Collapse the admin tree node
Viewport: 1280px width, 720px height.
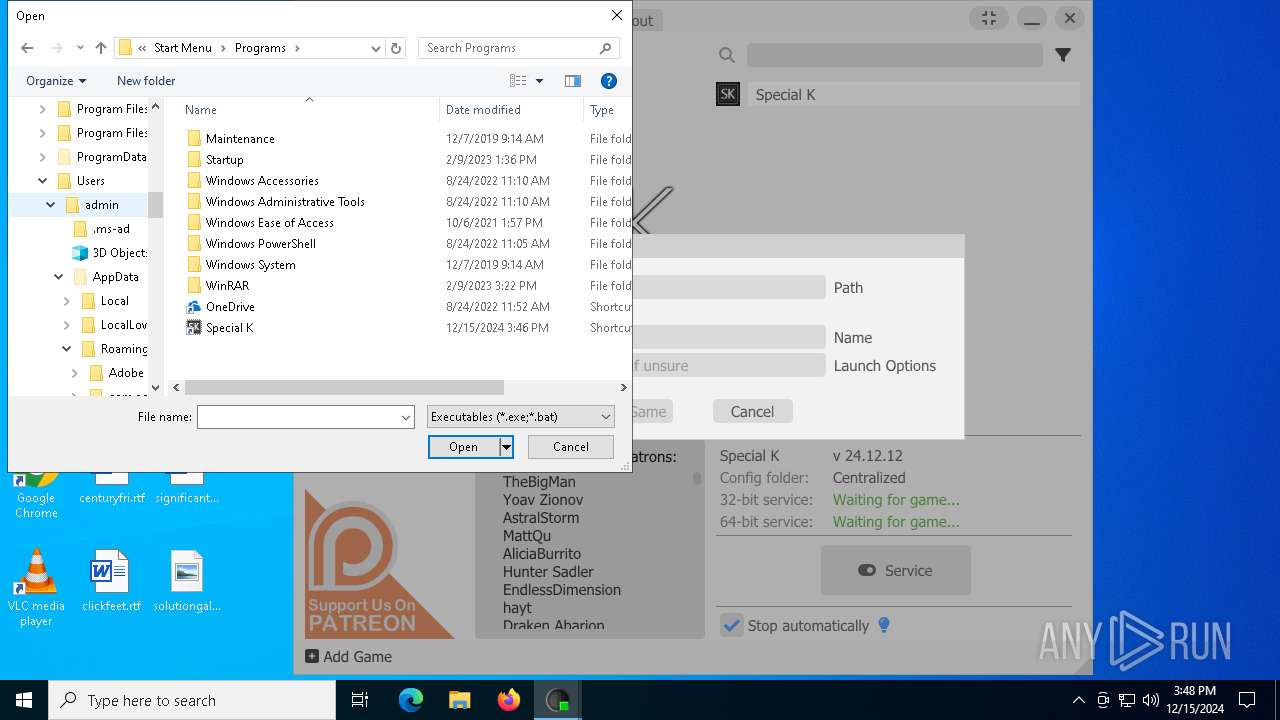click(x=50, y=205)
